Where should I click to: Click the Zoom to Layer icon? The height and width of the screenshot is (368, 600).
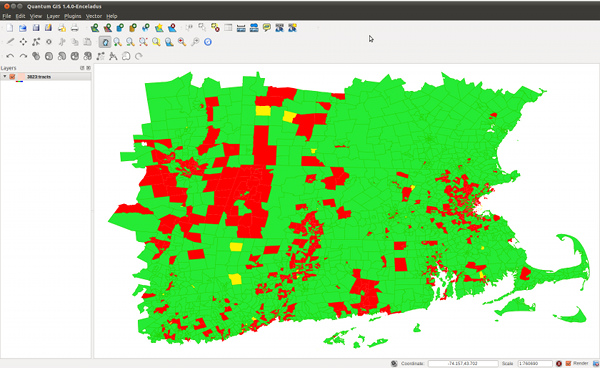[x=169, y=42]
